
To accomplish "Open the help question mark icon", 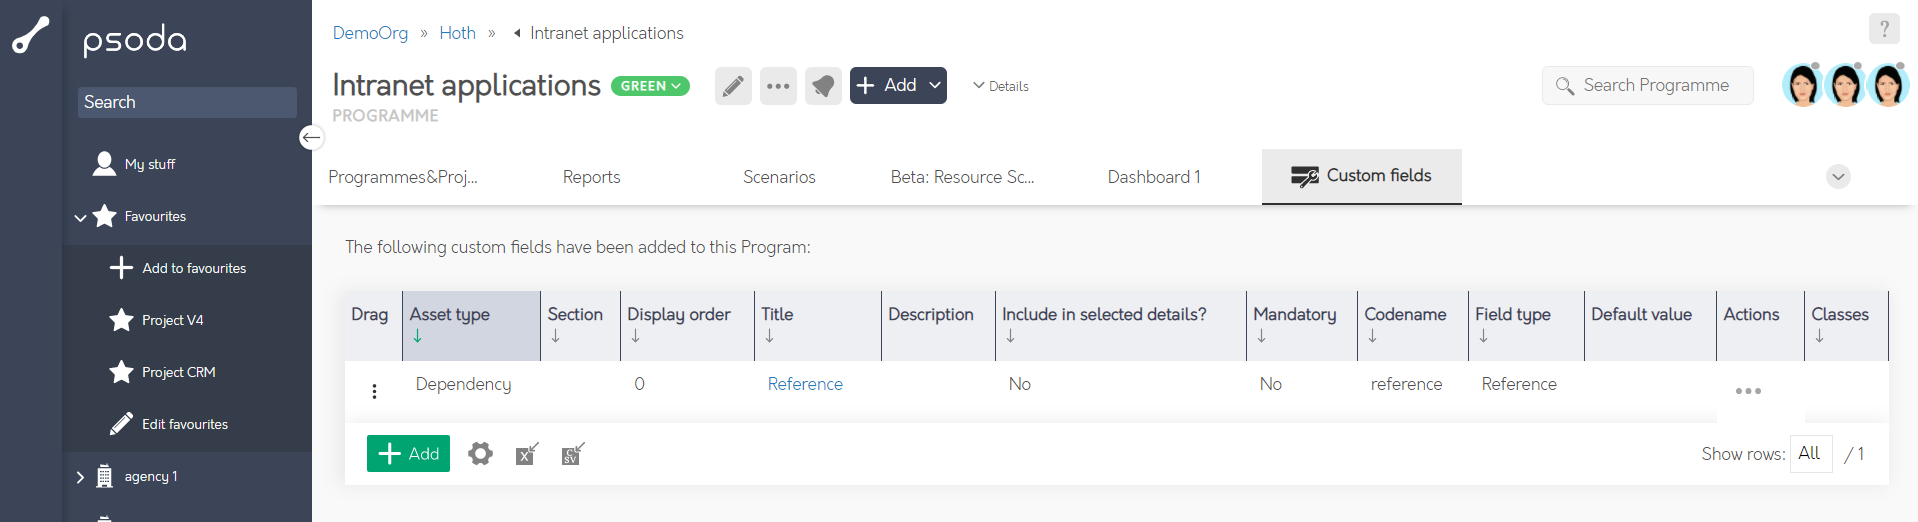I will (1884, 29).
